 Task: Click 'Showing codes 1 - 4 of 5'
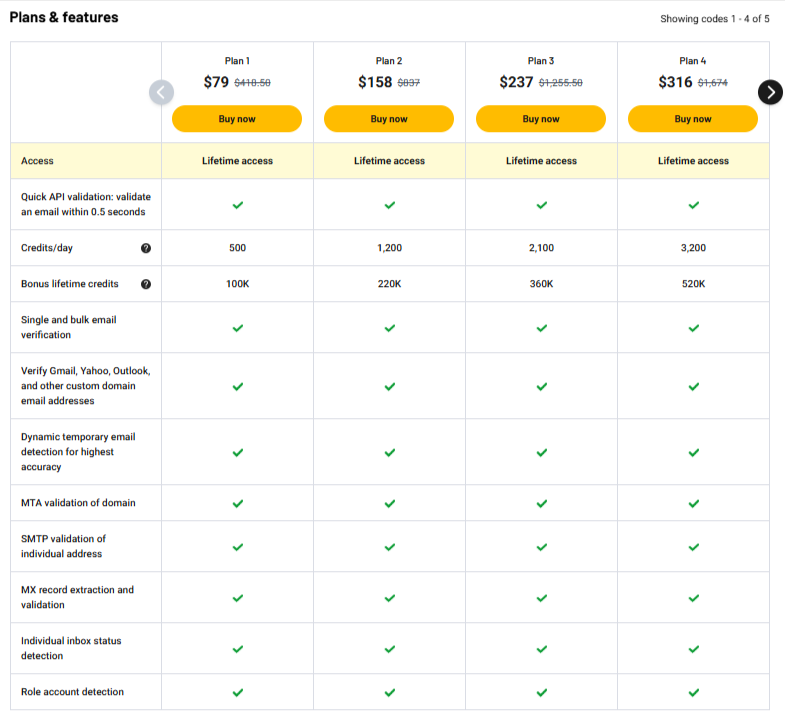pos(715,19)
